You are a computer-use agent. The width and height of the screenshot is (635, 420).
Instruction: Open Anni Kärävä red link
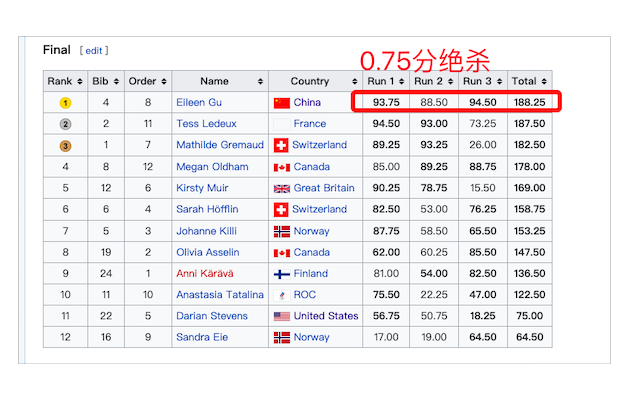206,273
